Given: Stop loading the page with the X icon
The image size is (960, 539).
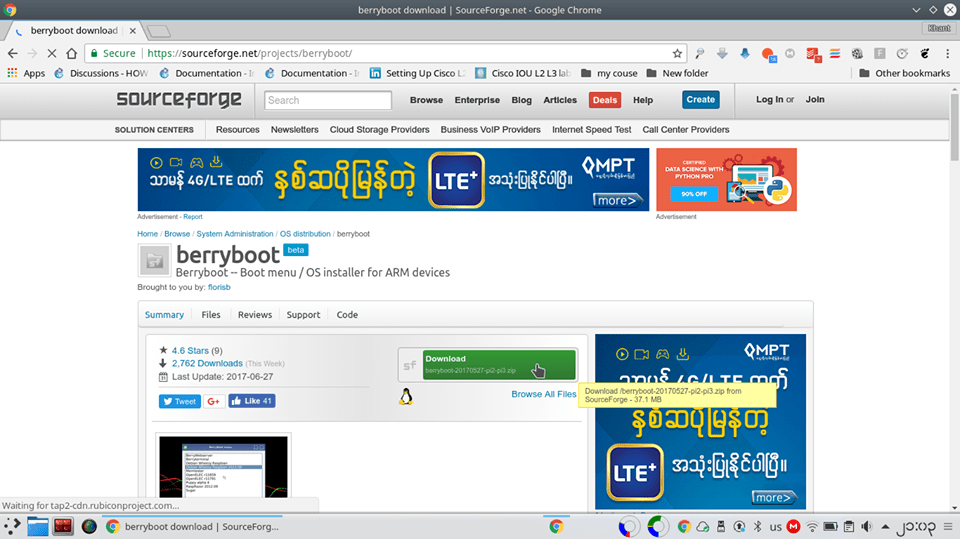Looking at the screenshot, I should point(52,53).
